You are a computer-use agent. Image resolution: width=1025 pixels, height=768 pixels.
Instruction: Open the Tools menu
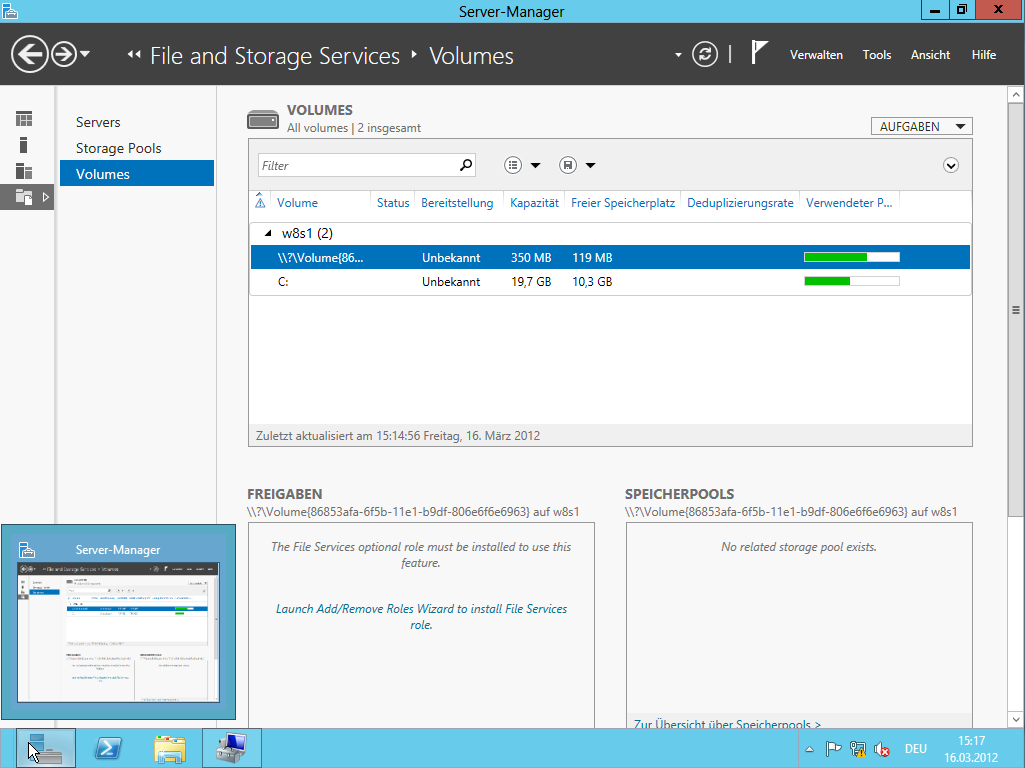pyautogui.click(x=876, y=55)
